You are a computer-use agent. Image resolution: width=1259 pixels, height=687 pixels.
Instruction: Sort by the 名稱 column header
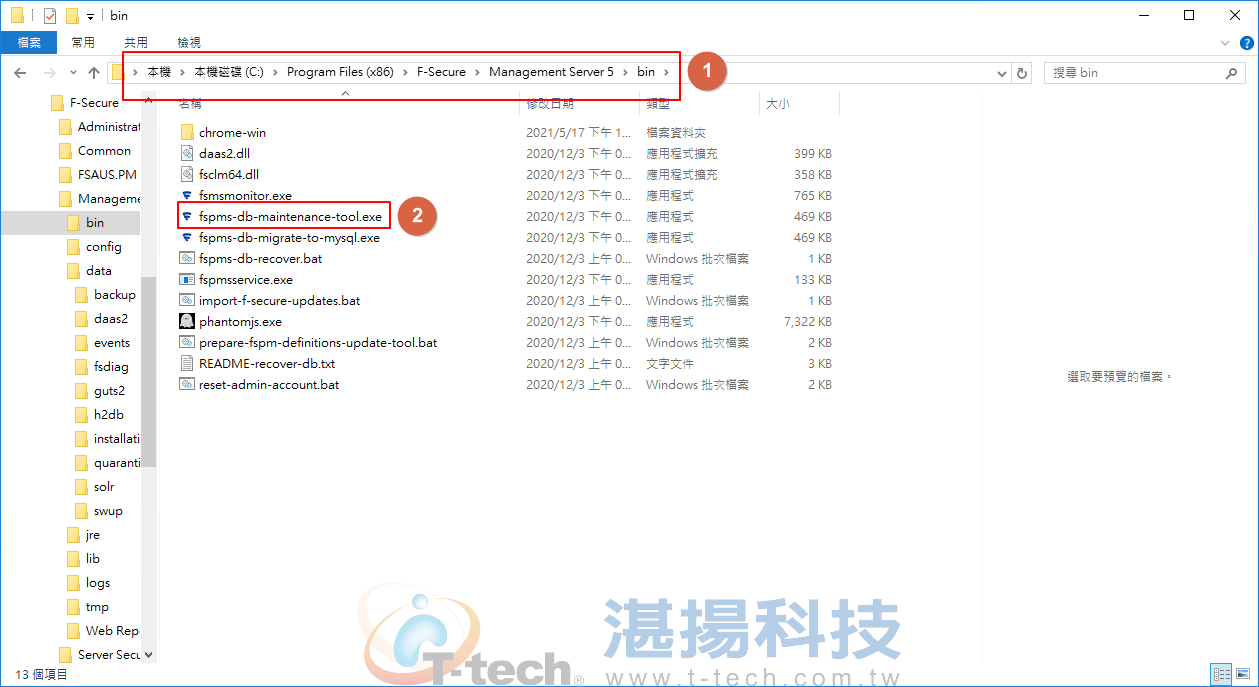click(190, 103)
